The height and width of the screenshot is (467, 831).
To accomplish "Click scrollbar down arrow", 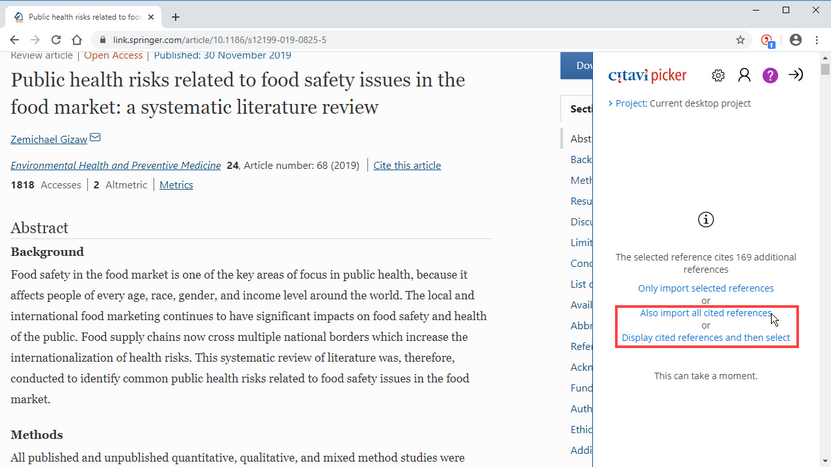I will tap(825, 461).
